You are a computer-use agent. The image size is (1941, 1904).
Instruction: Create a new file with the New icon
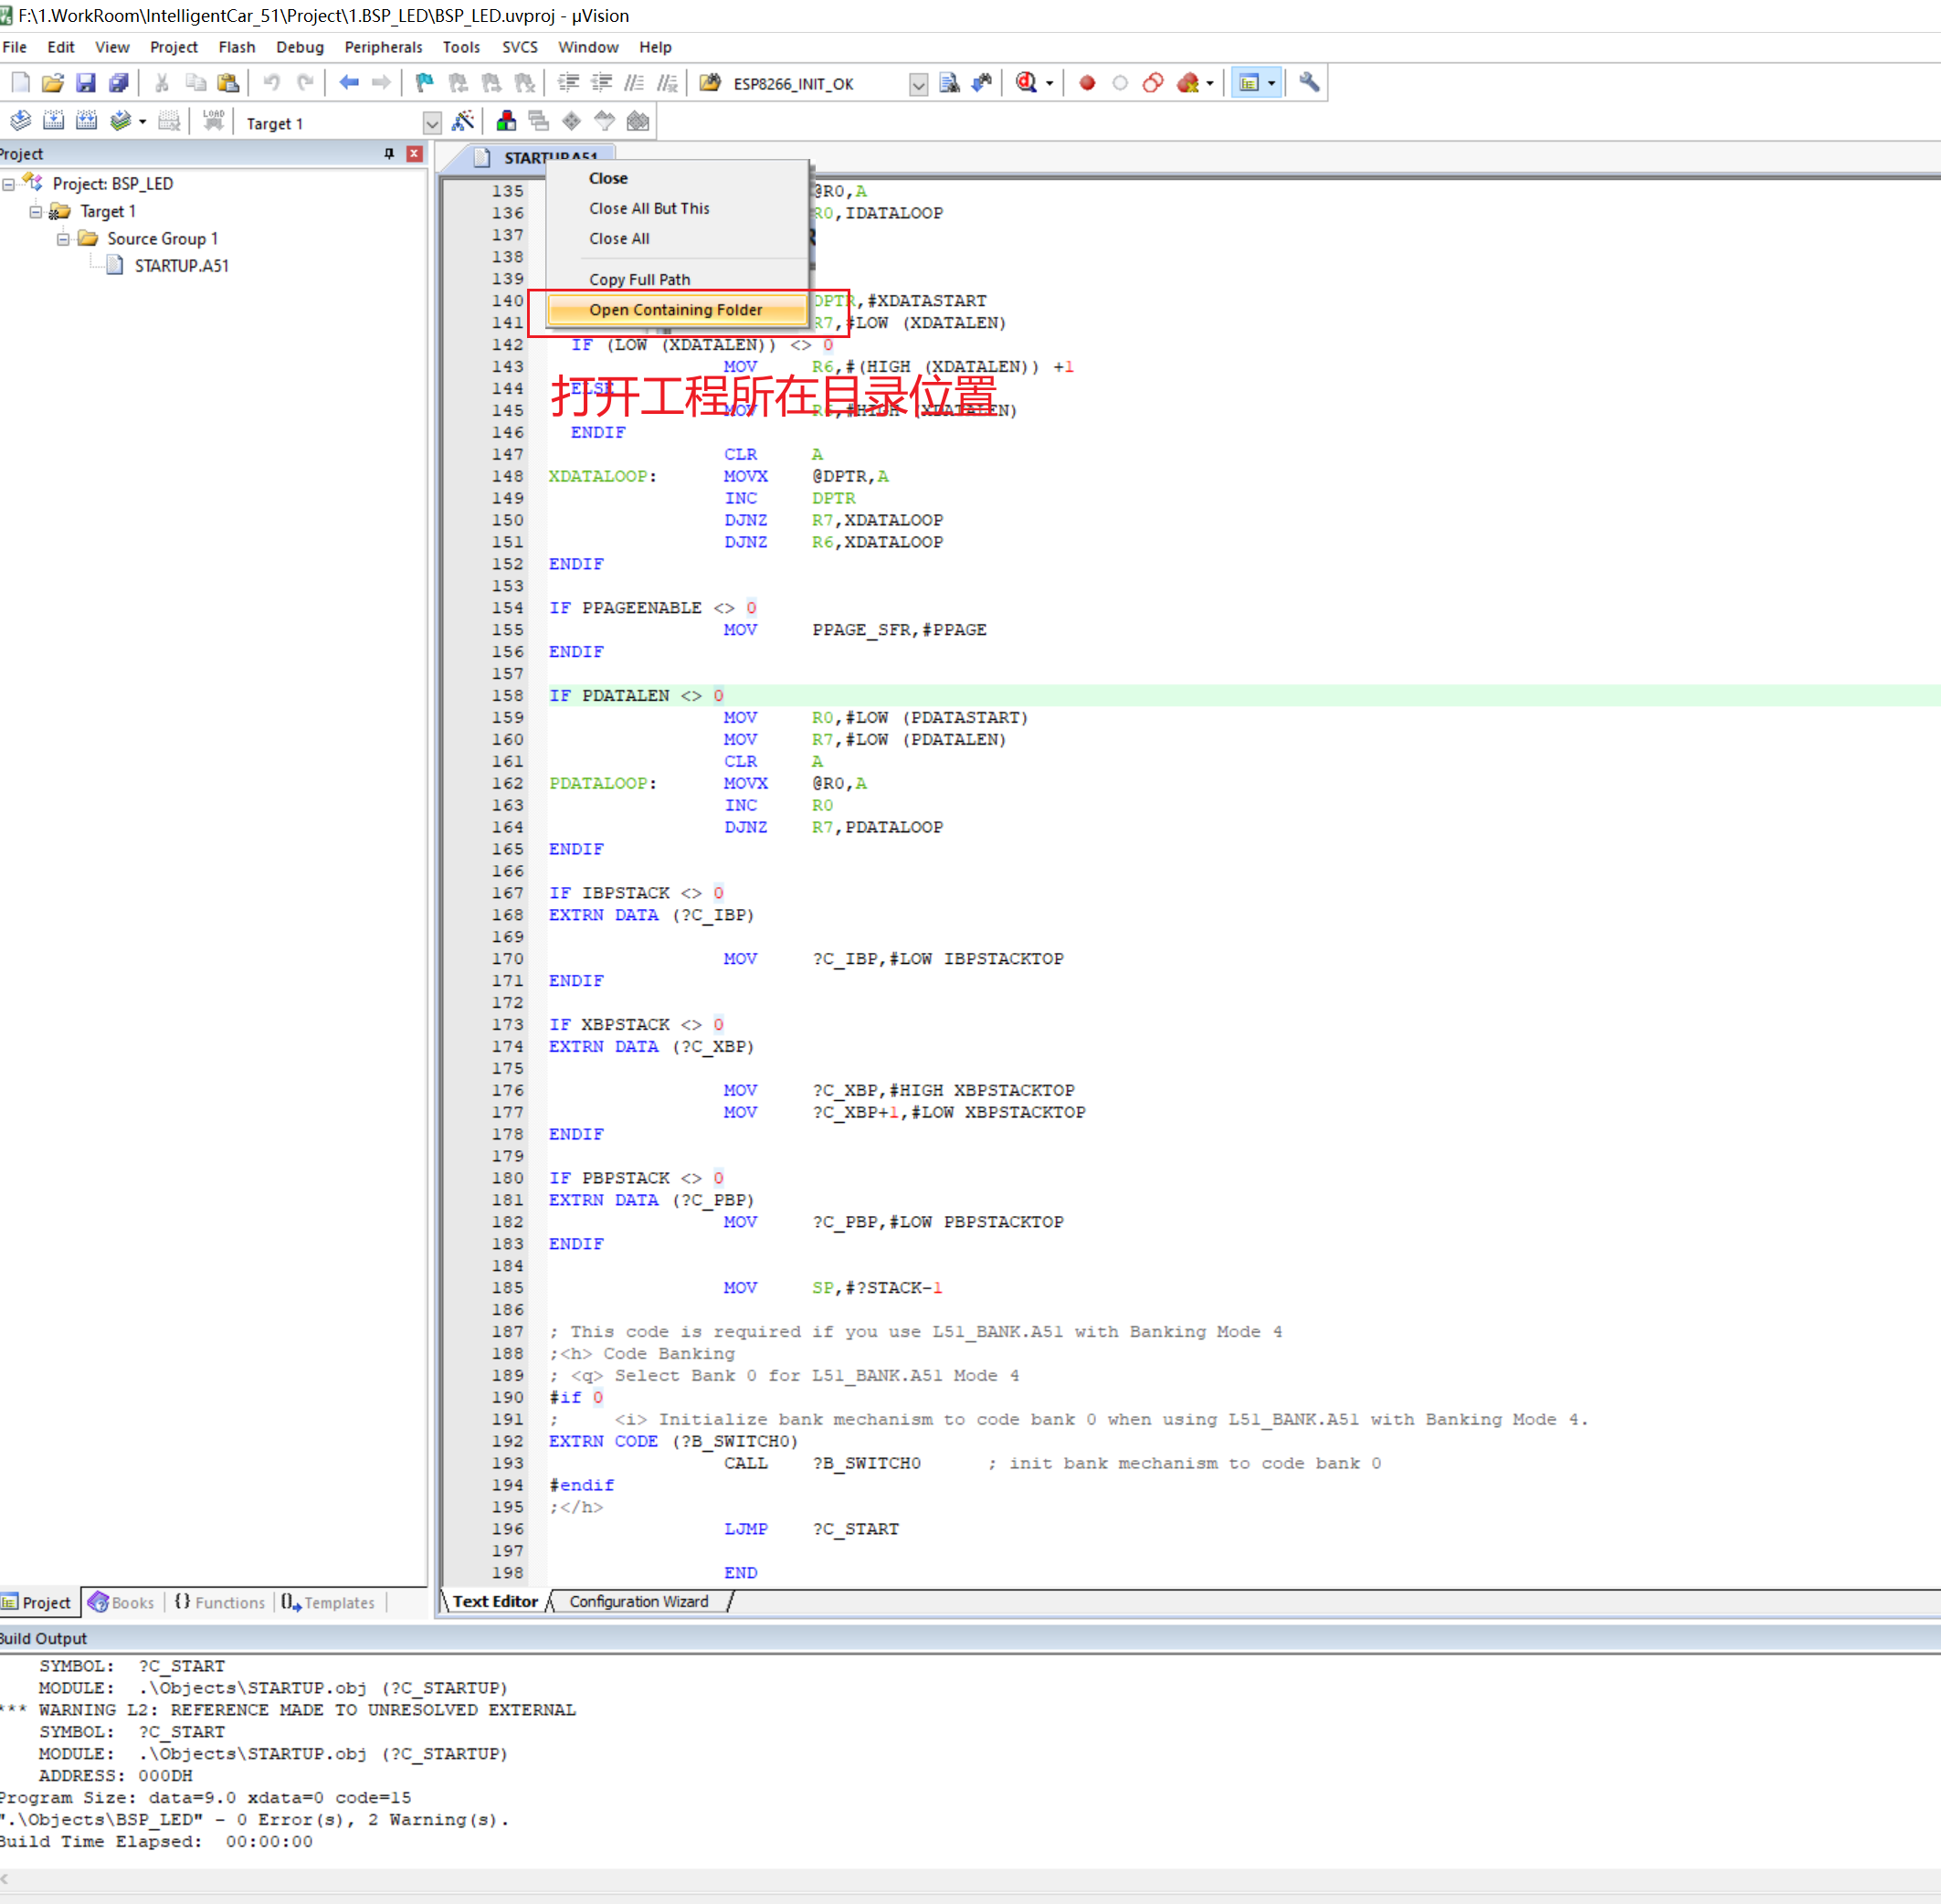coord(20,83)
